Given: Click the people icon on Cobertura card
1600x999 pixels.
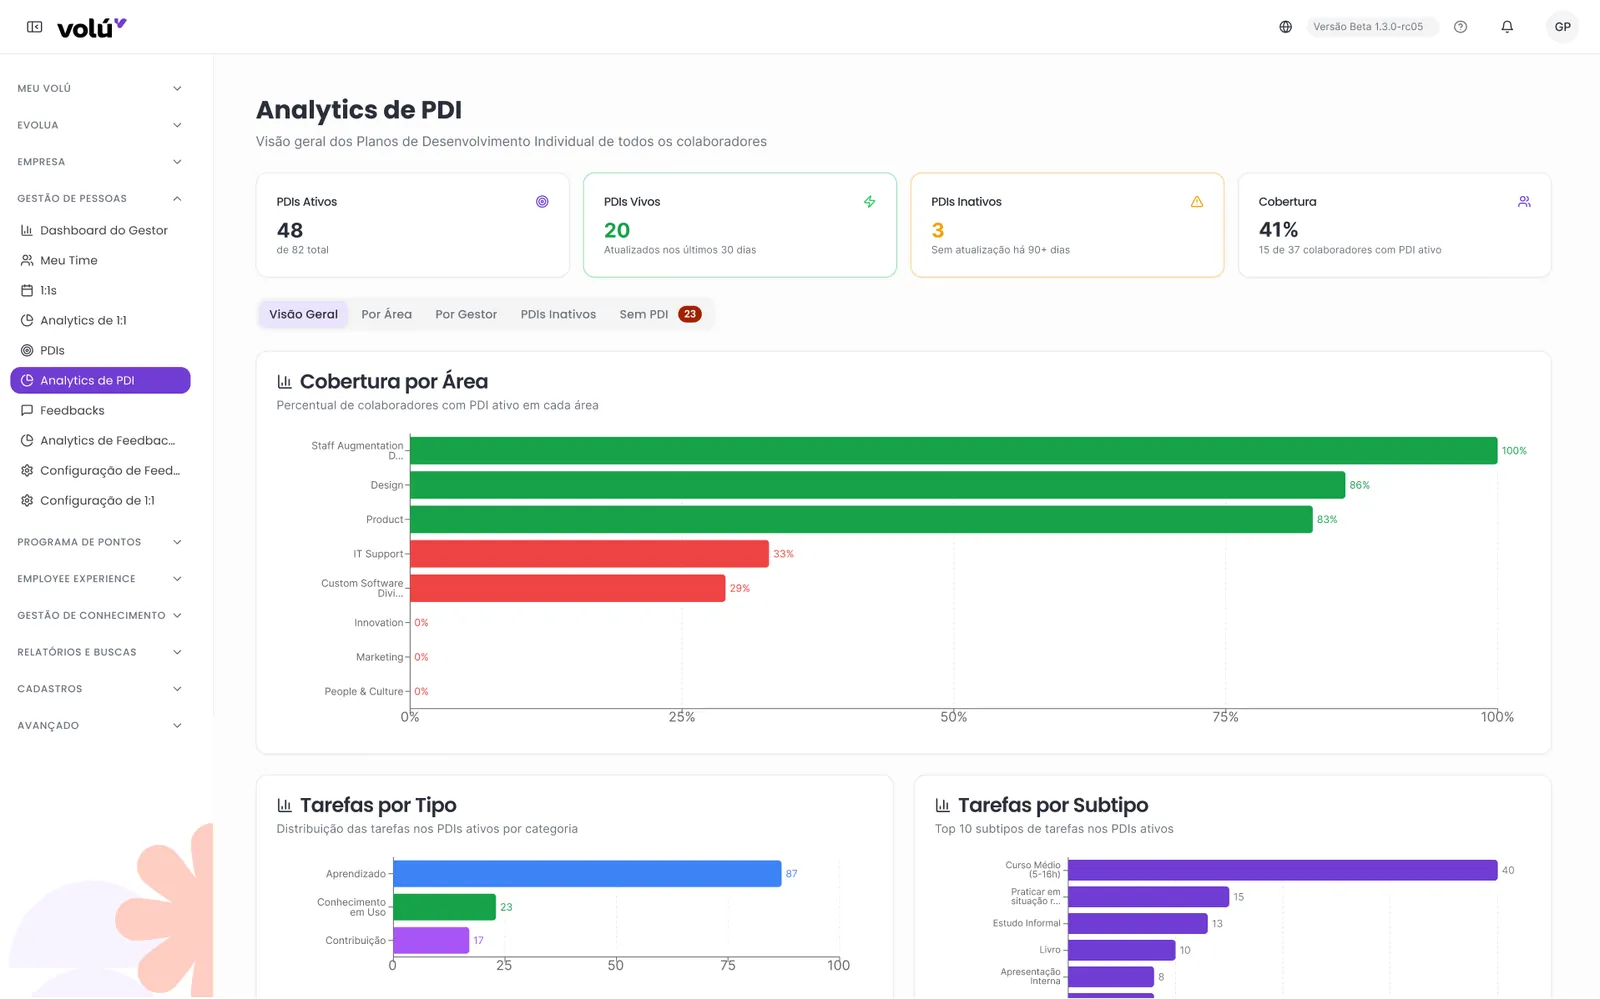Looking at the screenshot, I should click(1524, 202).
